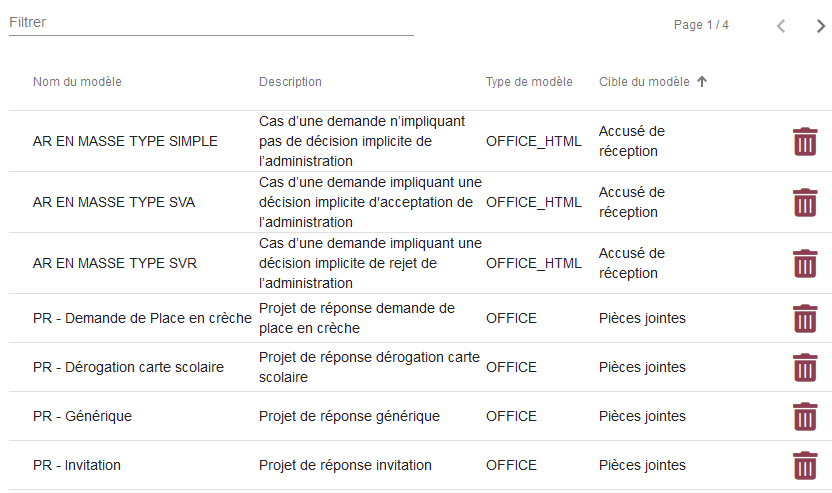
Task: Open the PR - Invitation row
Action: tap(76, 465)
